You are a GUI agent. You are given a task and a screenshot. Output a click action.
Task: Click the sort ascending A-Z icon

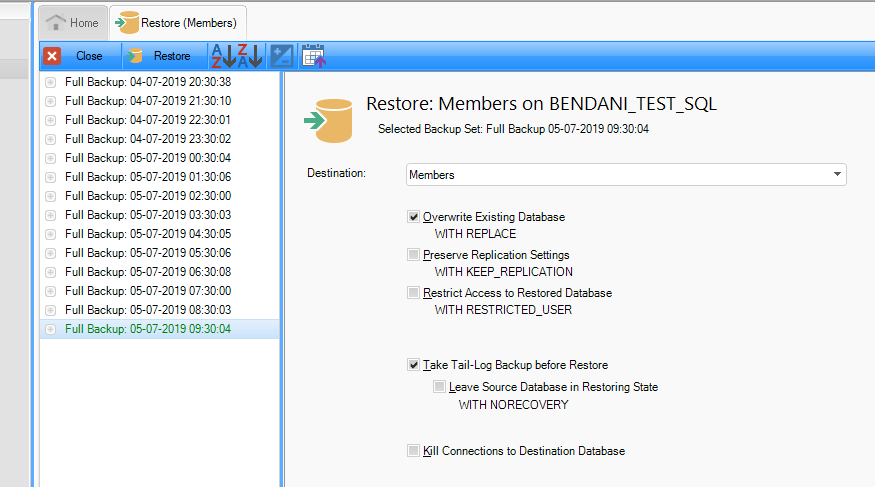pos(221,56)
